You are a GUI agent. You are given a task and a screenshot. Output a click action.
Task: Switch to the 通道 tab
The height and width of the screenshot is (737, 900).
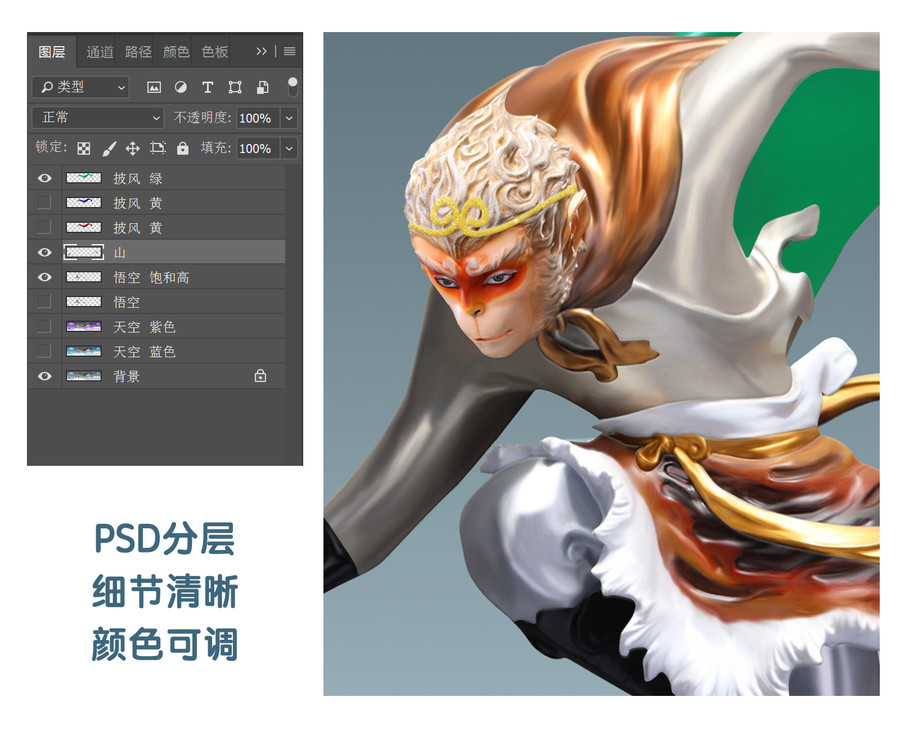100,52
